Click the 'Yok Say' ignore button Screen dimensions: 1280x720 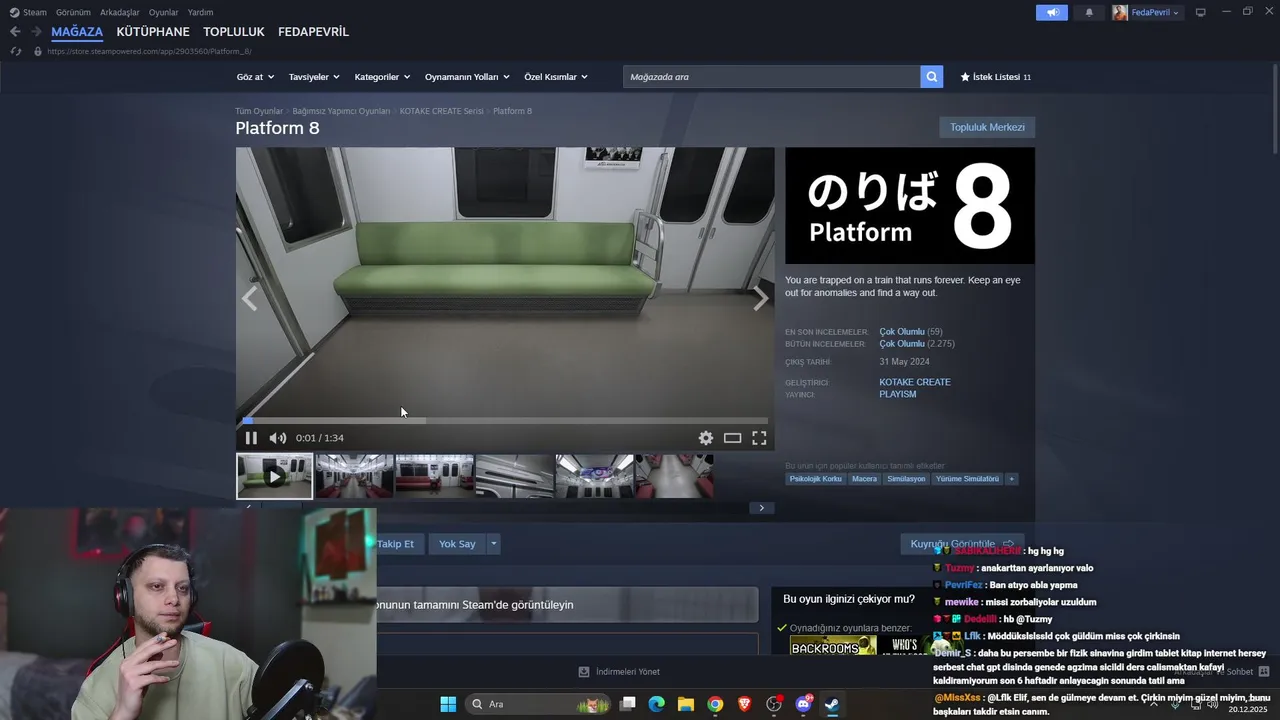pos(457,544)
